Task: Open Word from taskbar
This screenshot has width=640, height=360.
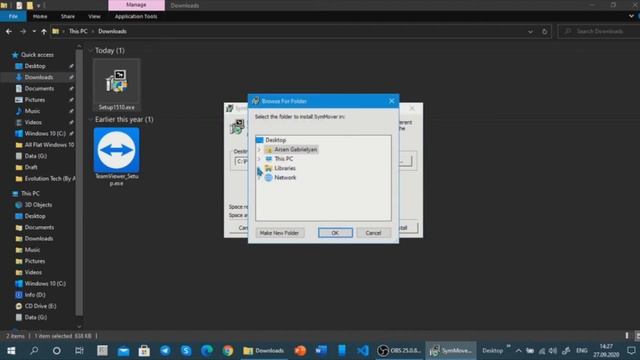Action: 321,351
